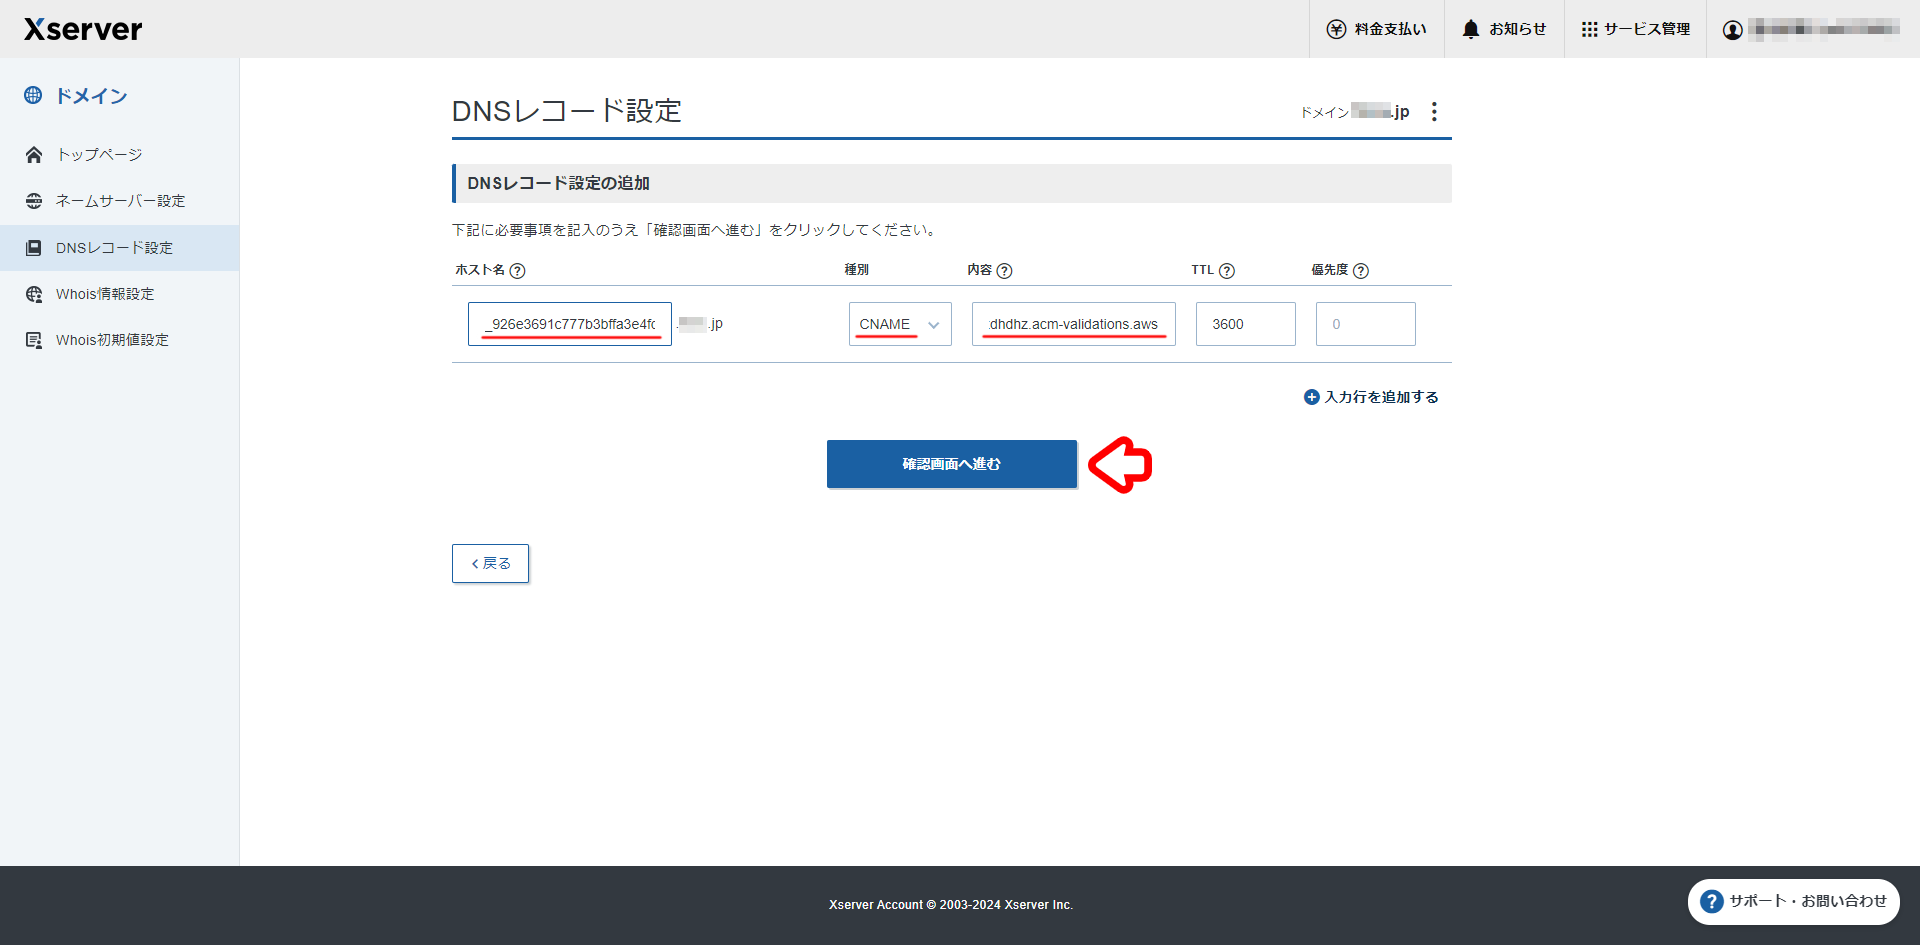Click the yen payment icon

1336,29
